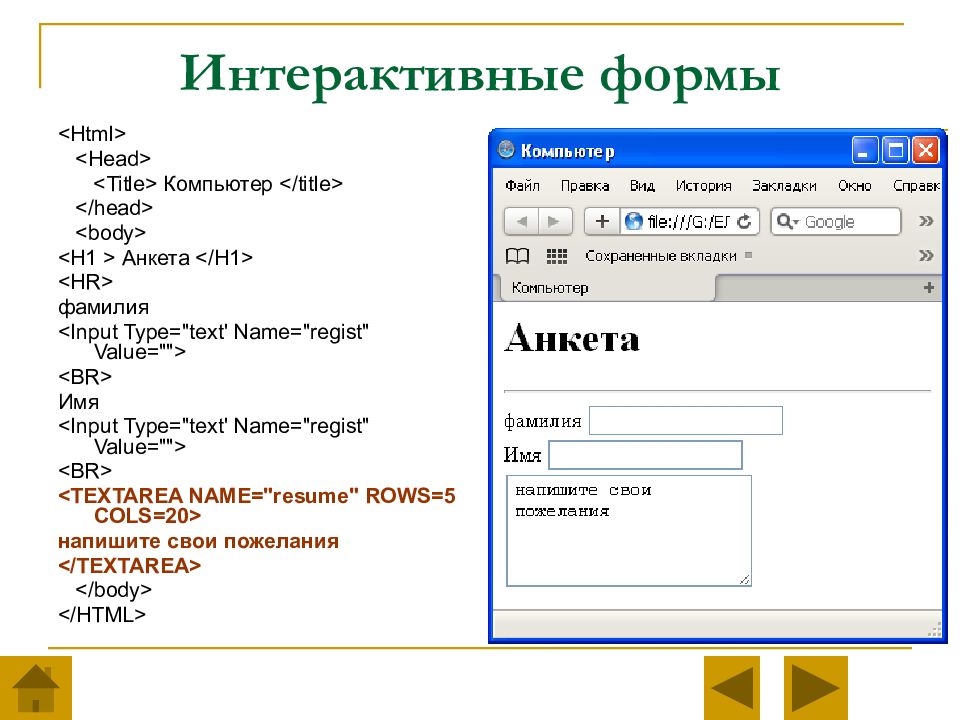The image size is (960, 720).
Task: Click the Safari compass icon in title bar
Action: (x=506, y=149)
